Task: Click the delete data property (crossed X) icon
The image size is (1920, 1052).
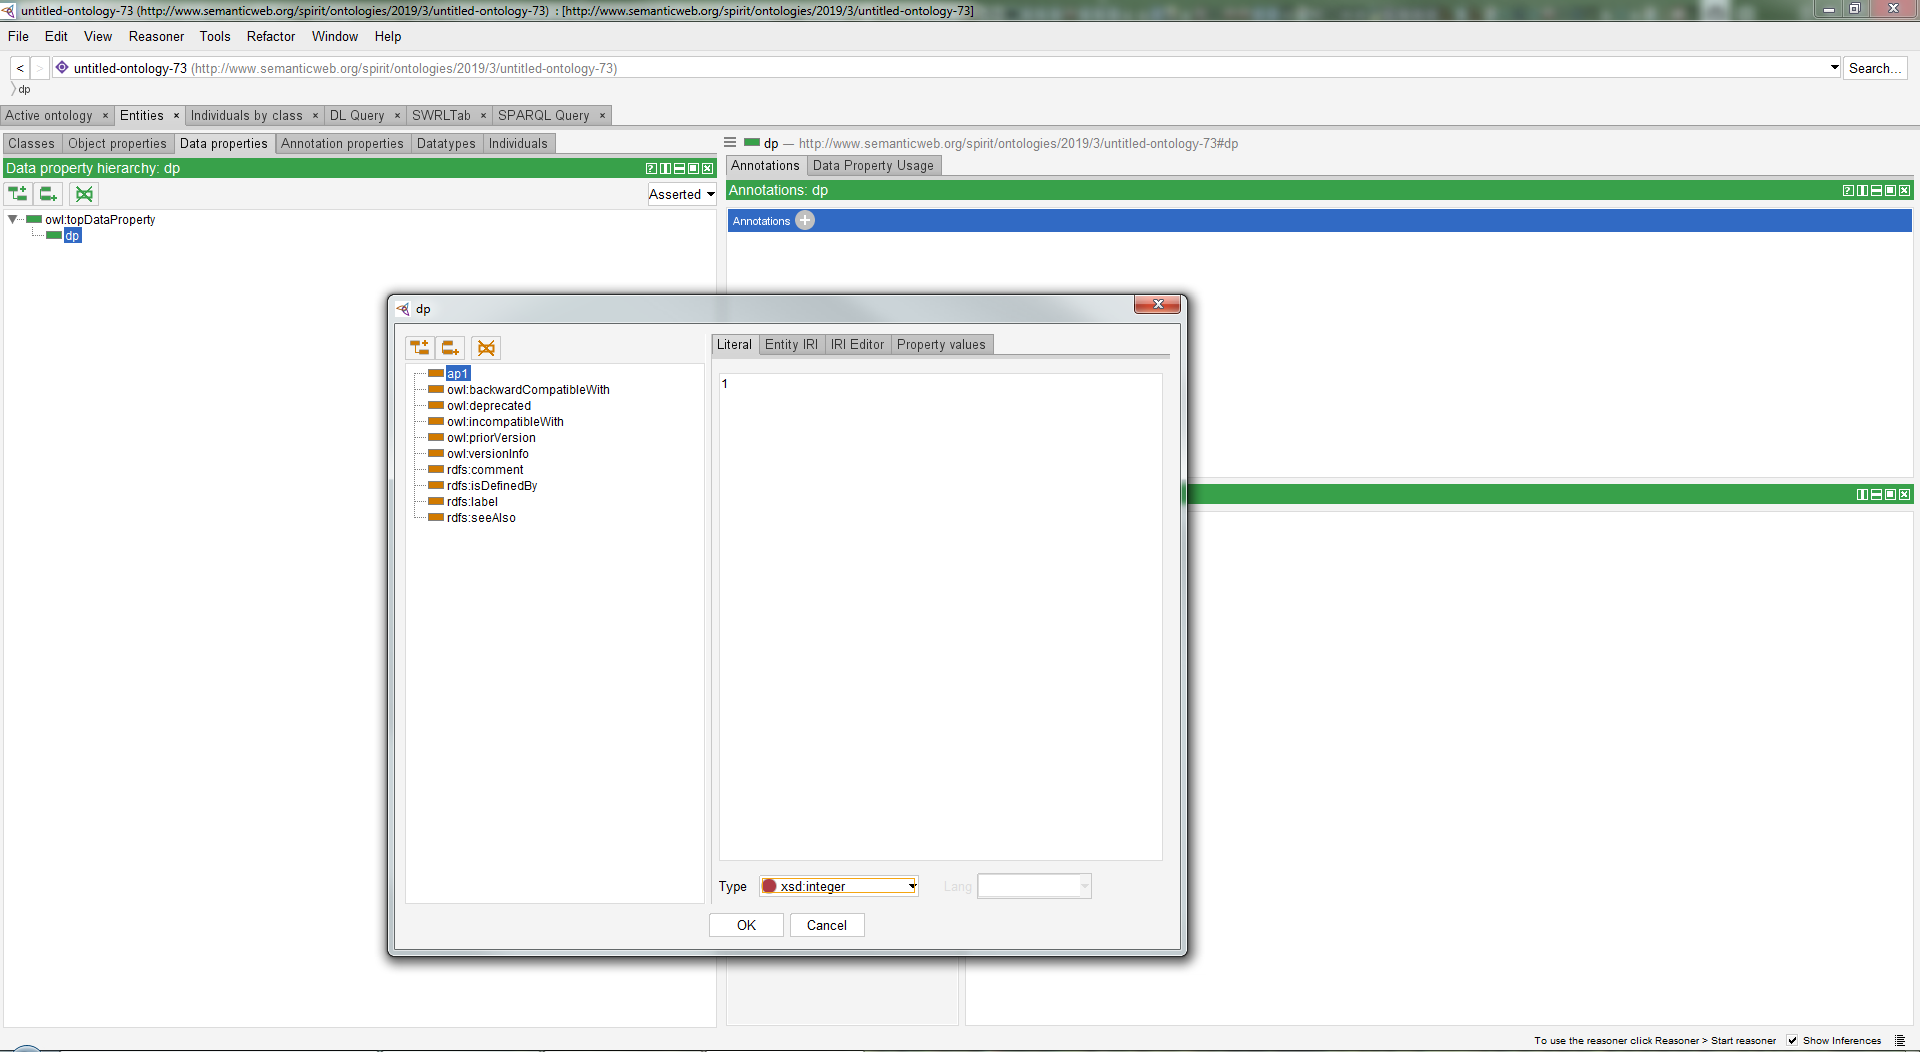Action: tap(84, 194)
